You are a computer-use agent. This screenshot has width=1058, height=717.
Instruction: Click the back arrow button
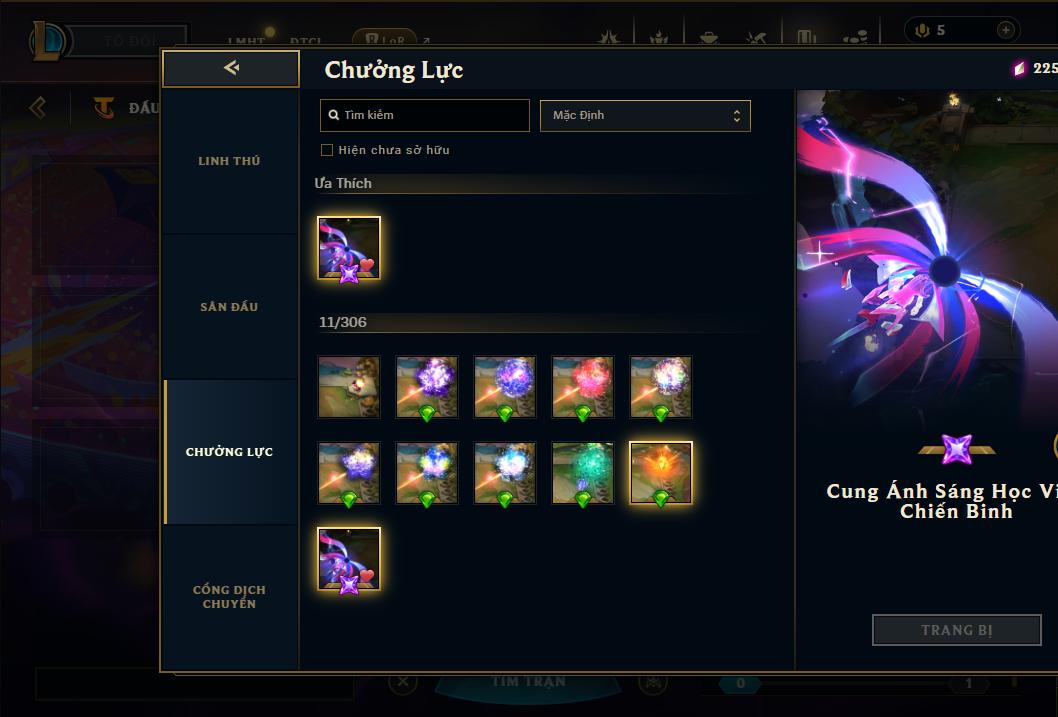[231, 68]
